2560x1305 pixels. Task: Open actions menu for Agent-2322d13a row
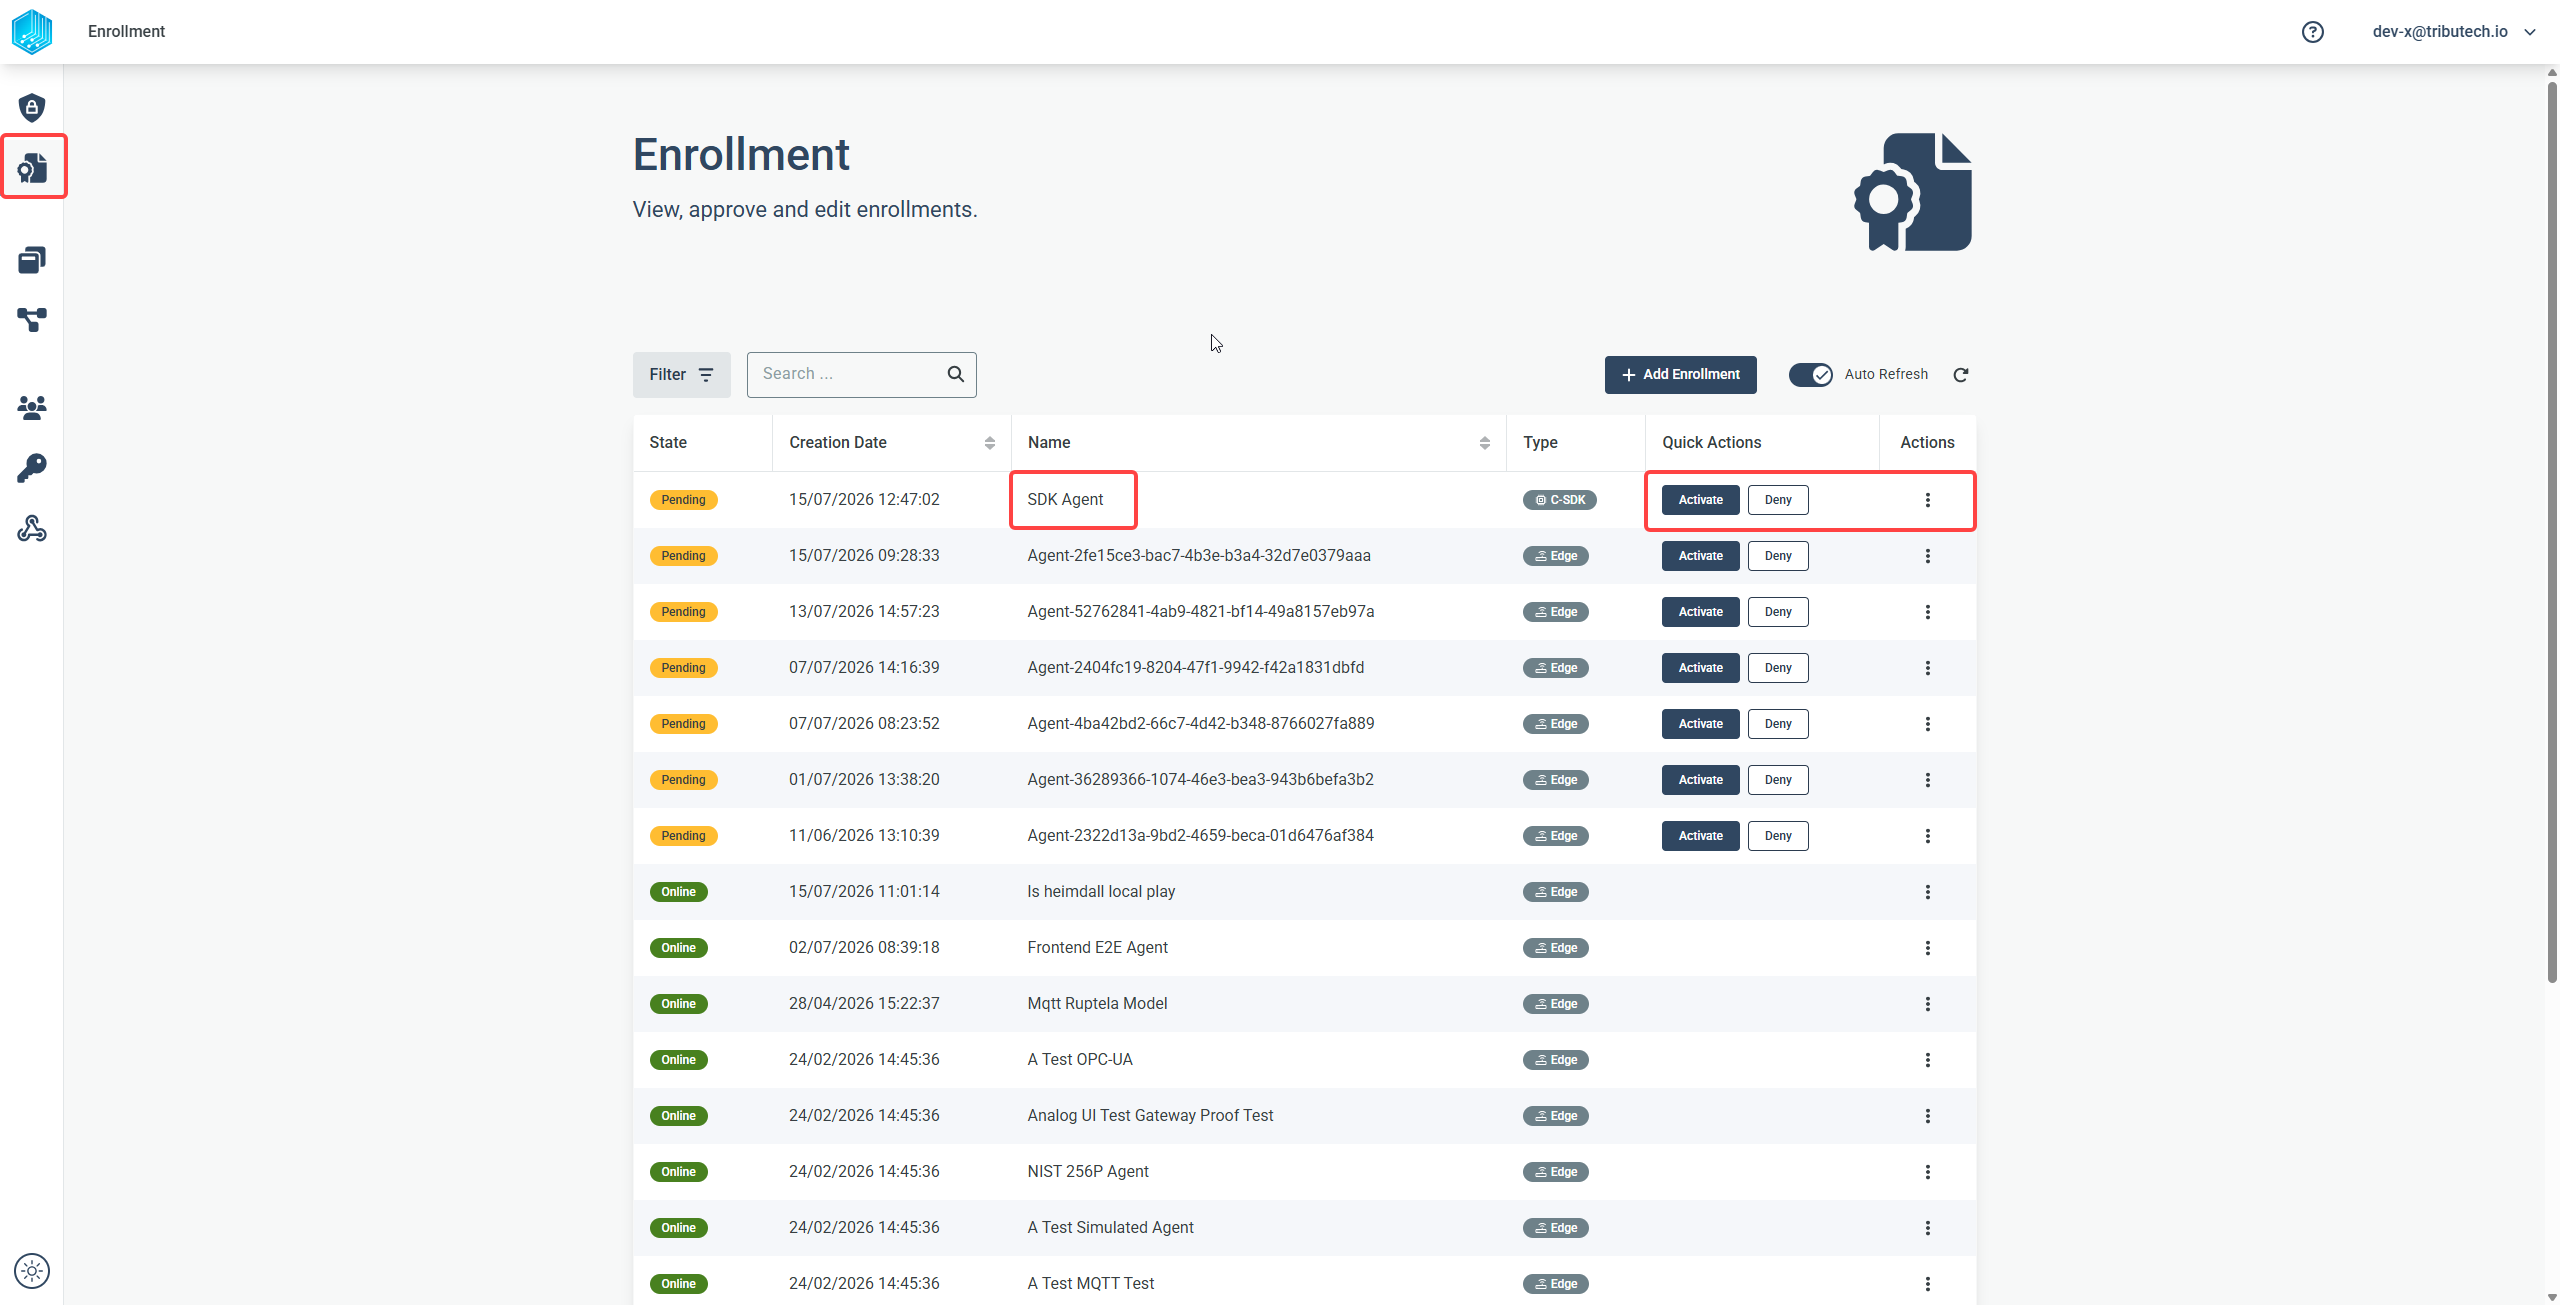point(1928,836)
